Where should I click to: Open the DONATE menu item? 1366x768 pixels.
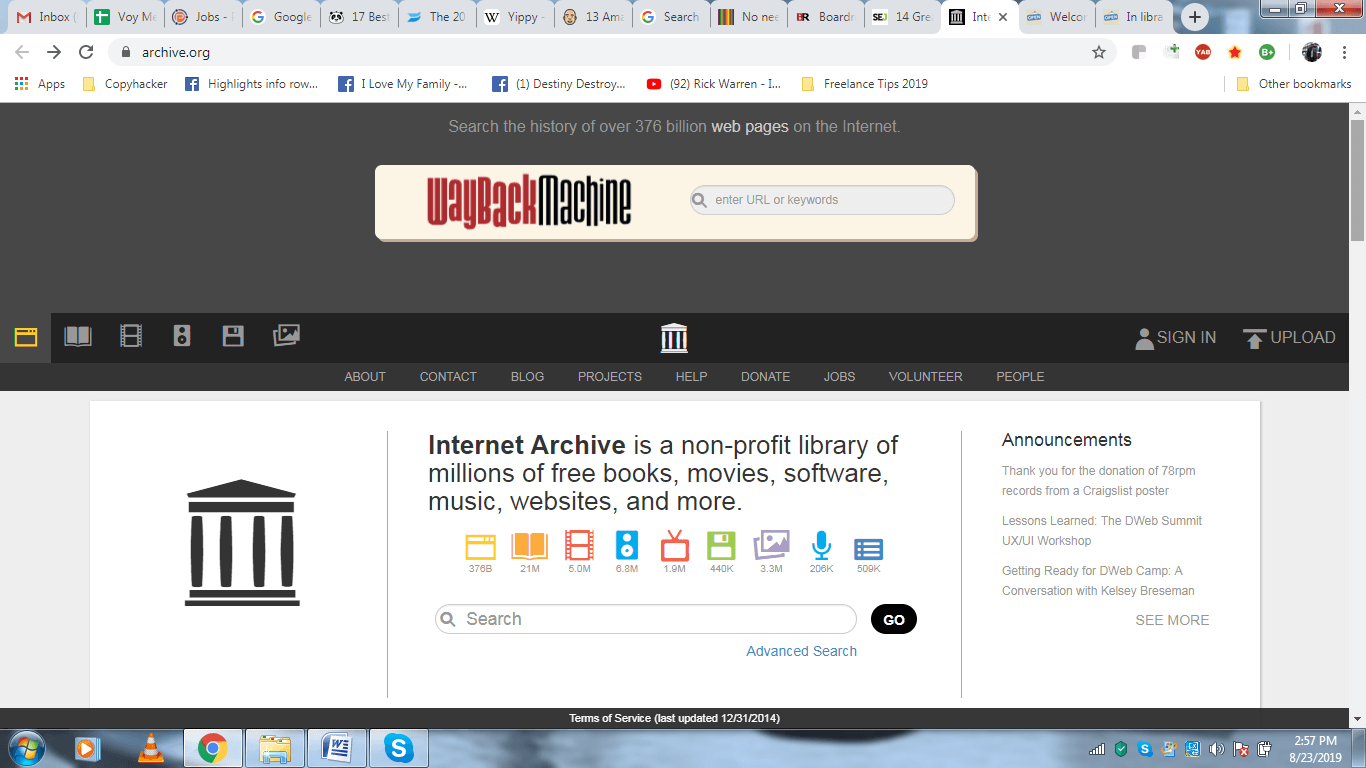click(x=765, y=377)
